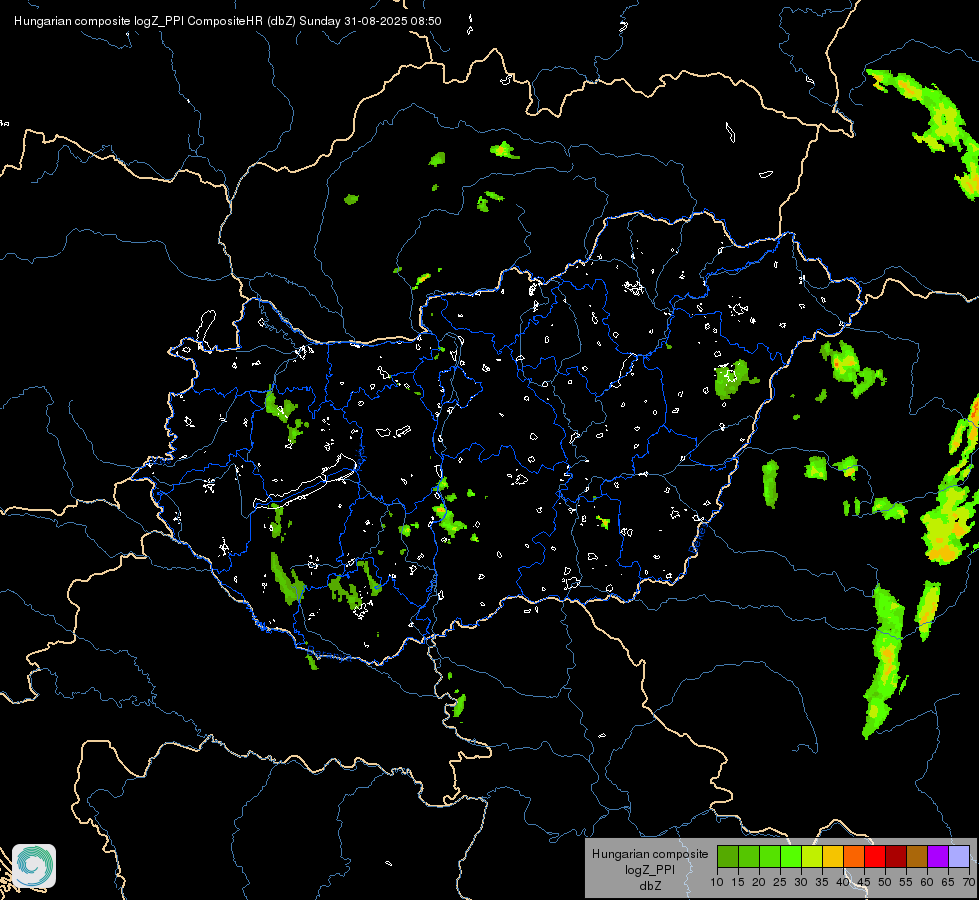Click the legend scale value '70'

(968, 882)
